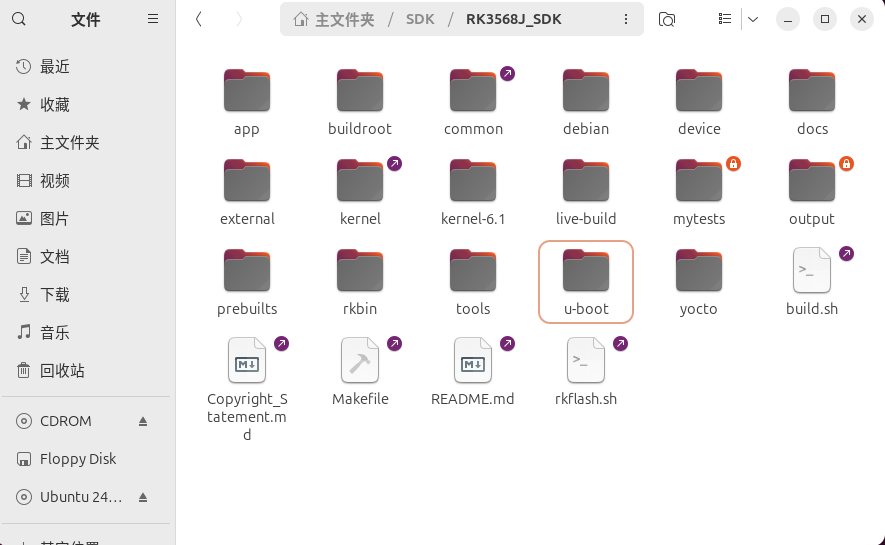Select the prebuilts folder

click(247, 282)
